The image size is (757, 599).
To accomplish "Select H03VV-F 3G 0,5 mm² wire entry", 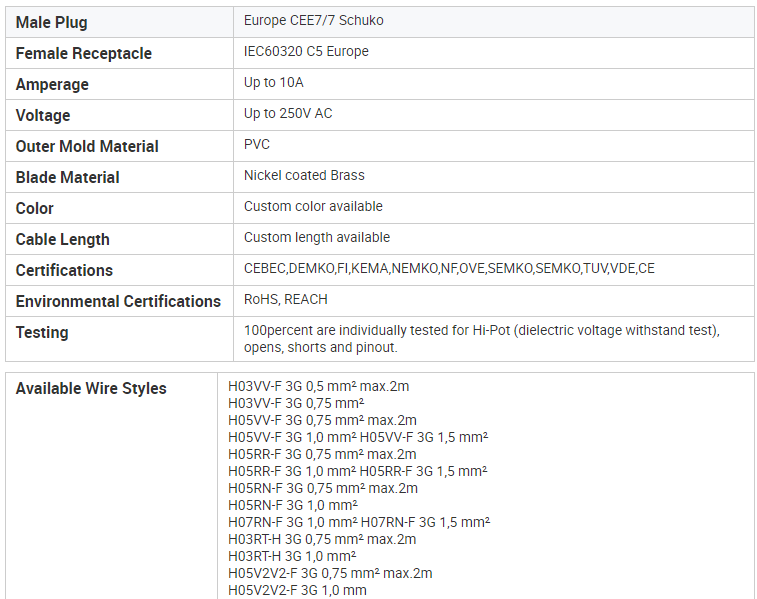I will (x=318, y=387).
